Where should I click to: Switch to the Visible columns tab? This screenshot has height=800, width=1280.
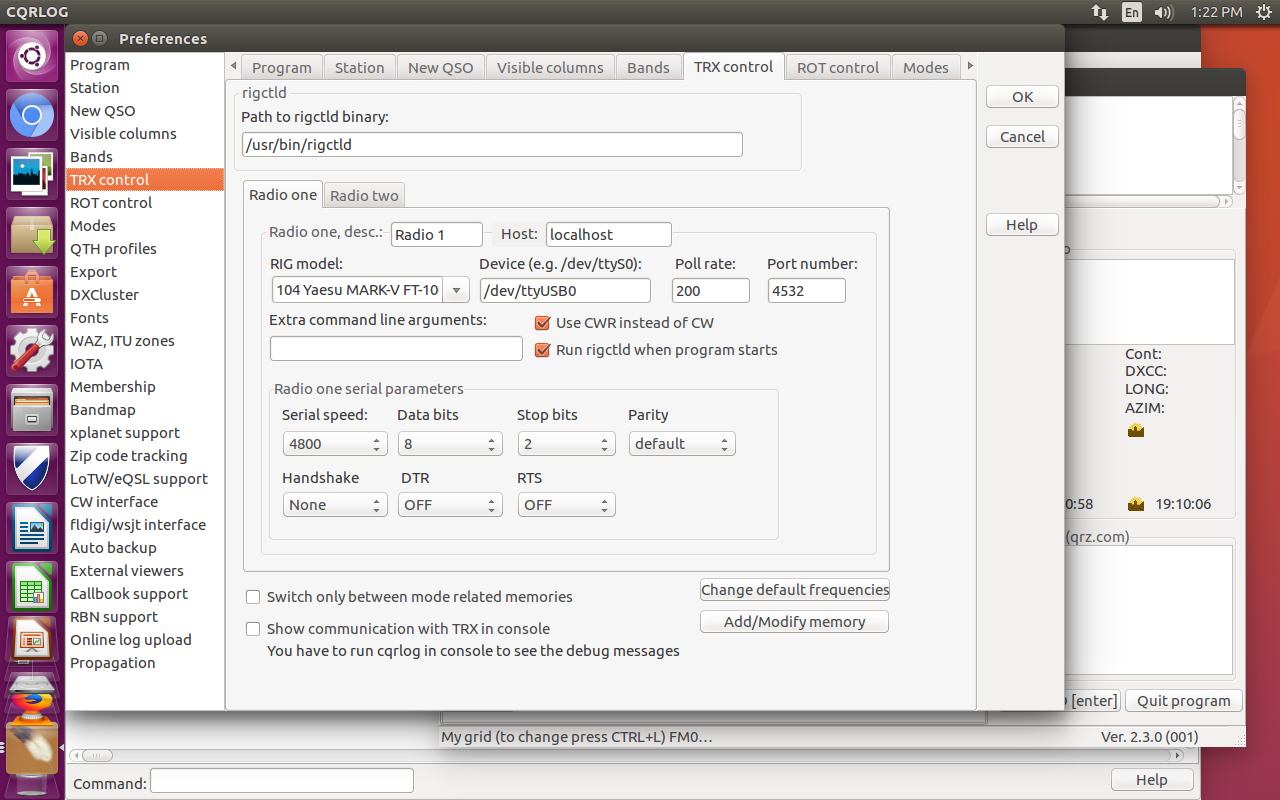click(x=550, y=68)
